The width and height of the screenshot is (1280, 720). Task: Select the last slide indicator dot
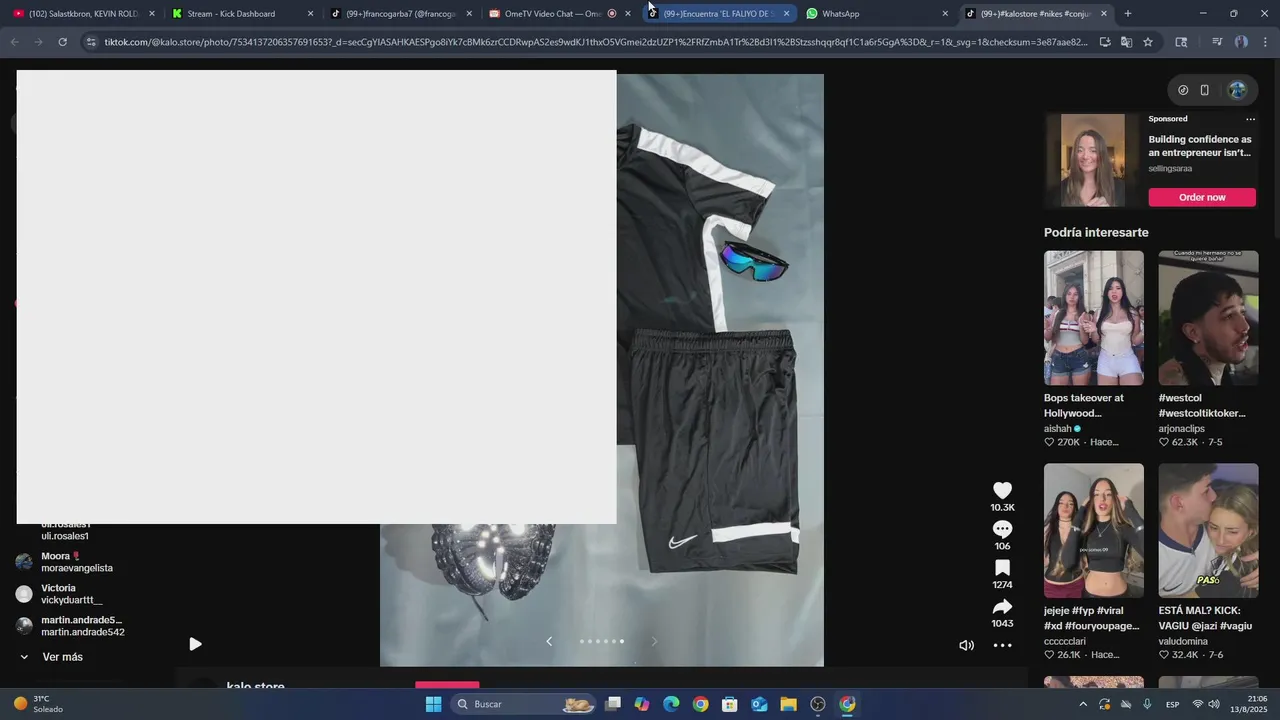point(622,641)
